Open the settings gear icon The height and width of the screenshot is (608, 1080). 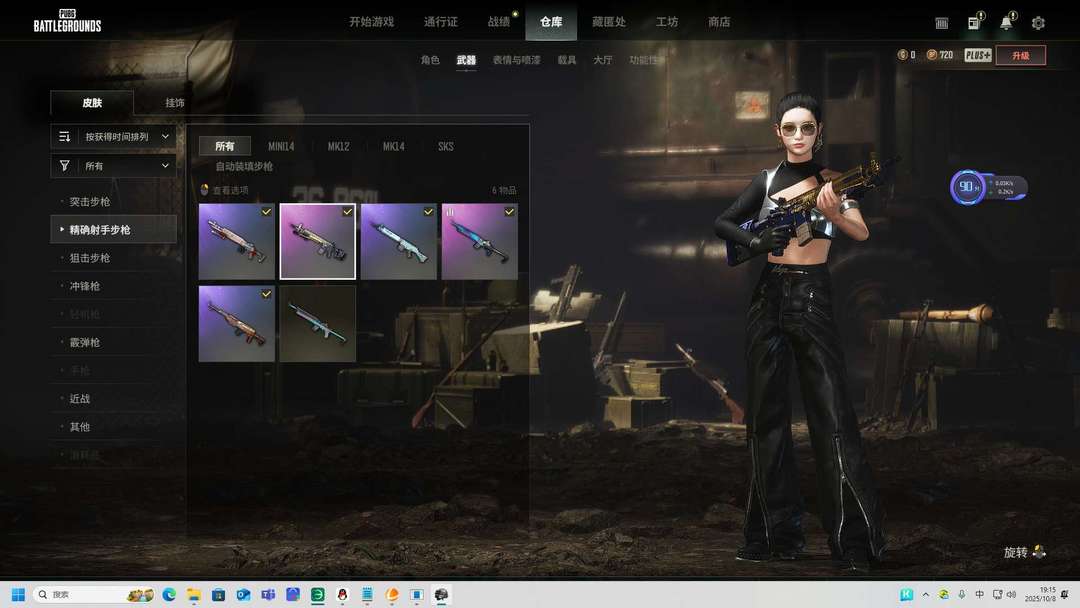click(1038, 23)
